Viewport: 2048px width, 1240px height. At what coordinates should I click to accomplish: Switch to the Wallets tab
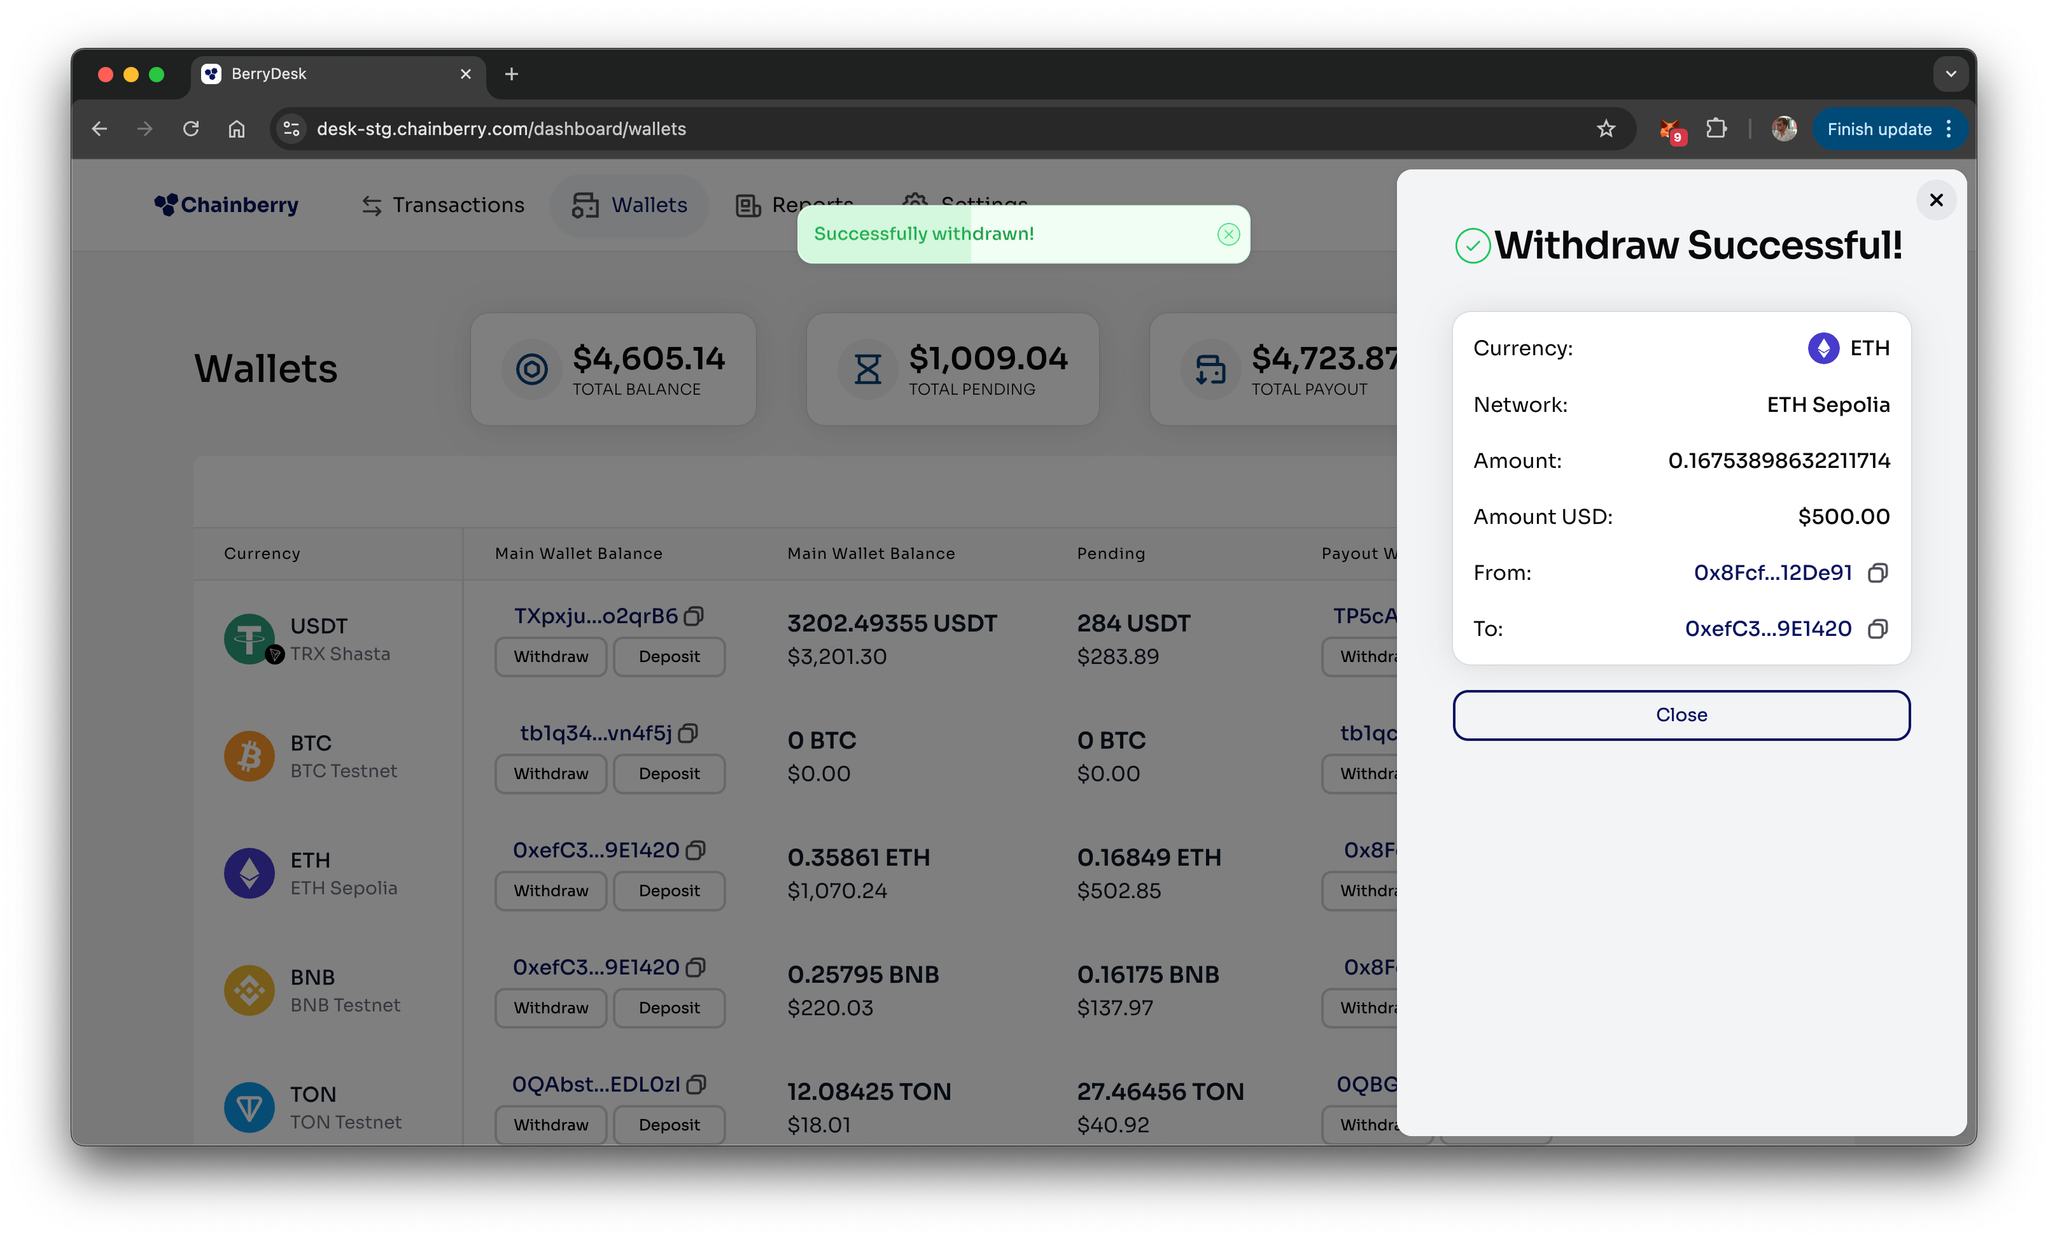(630, 205)
